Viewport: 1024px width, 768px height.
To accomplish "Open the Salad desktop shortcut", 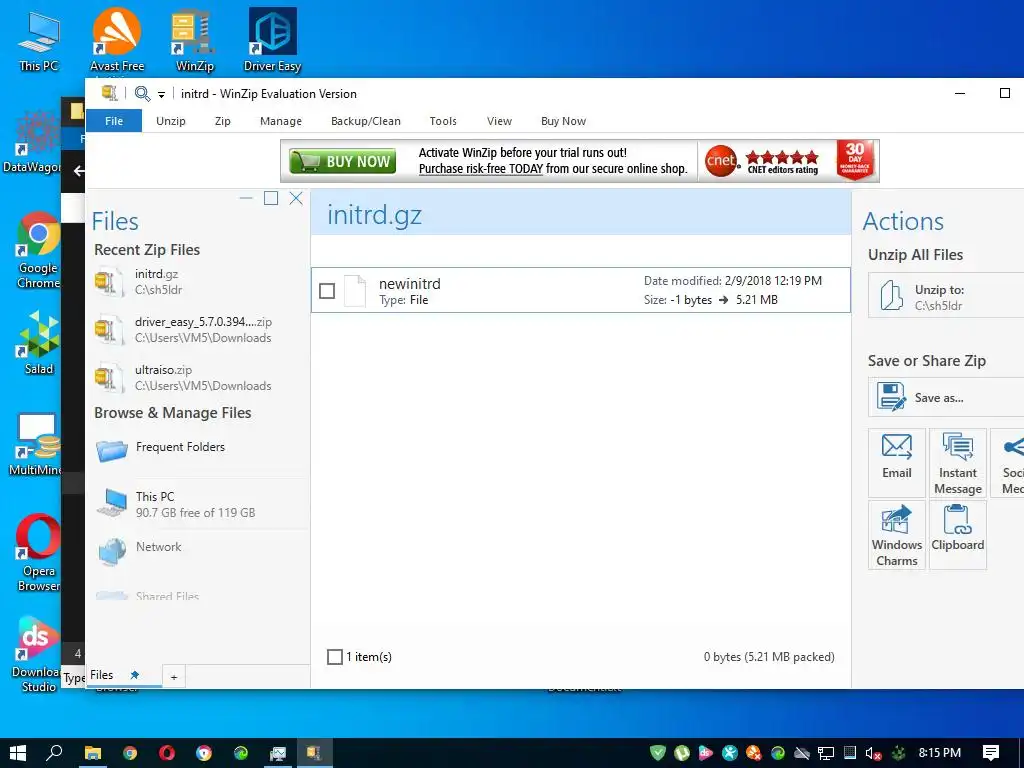I will [39, 342].
